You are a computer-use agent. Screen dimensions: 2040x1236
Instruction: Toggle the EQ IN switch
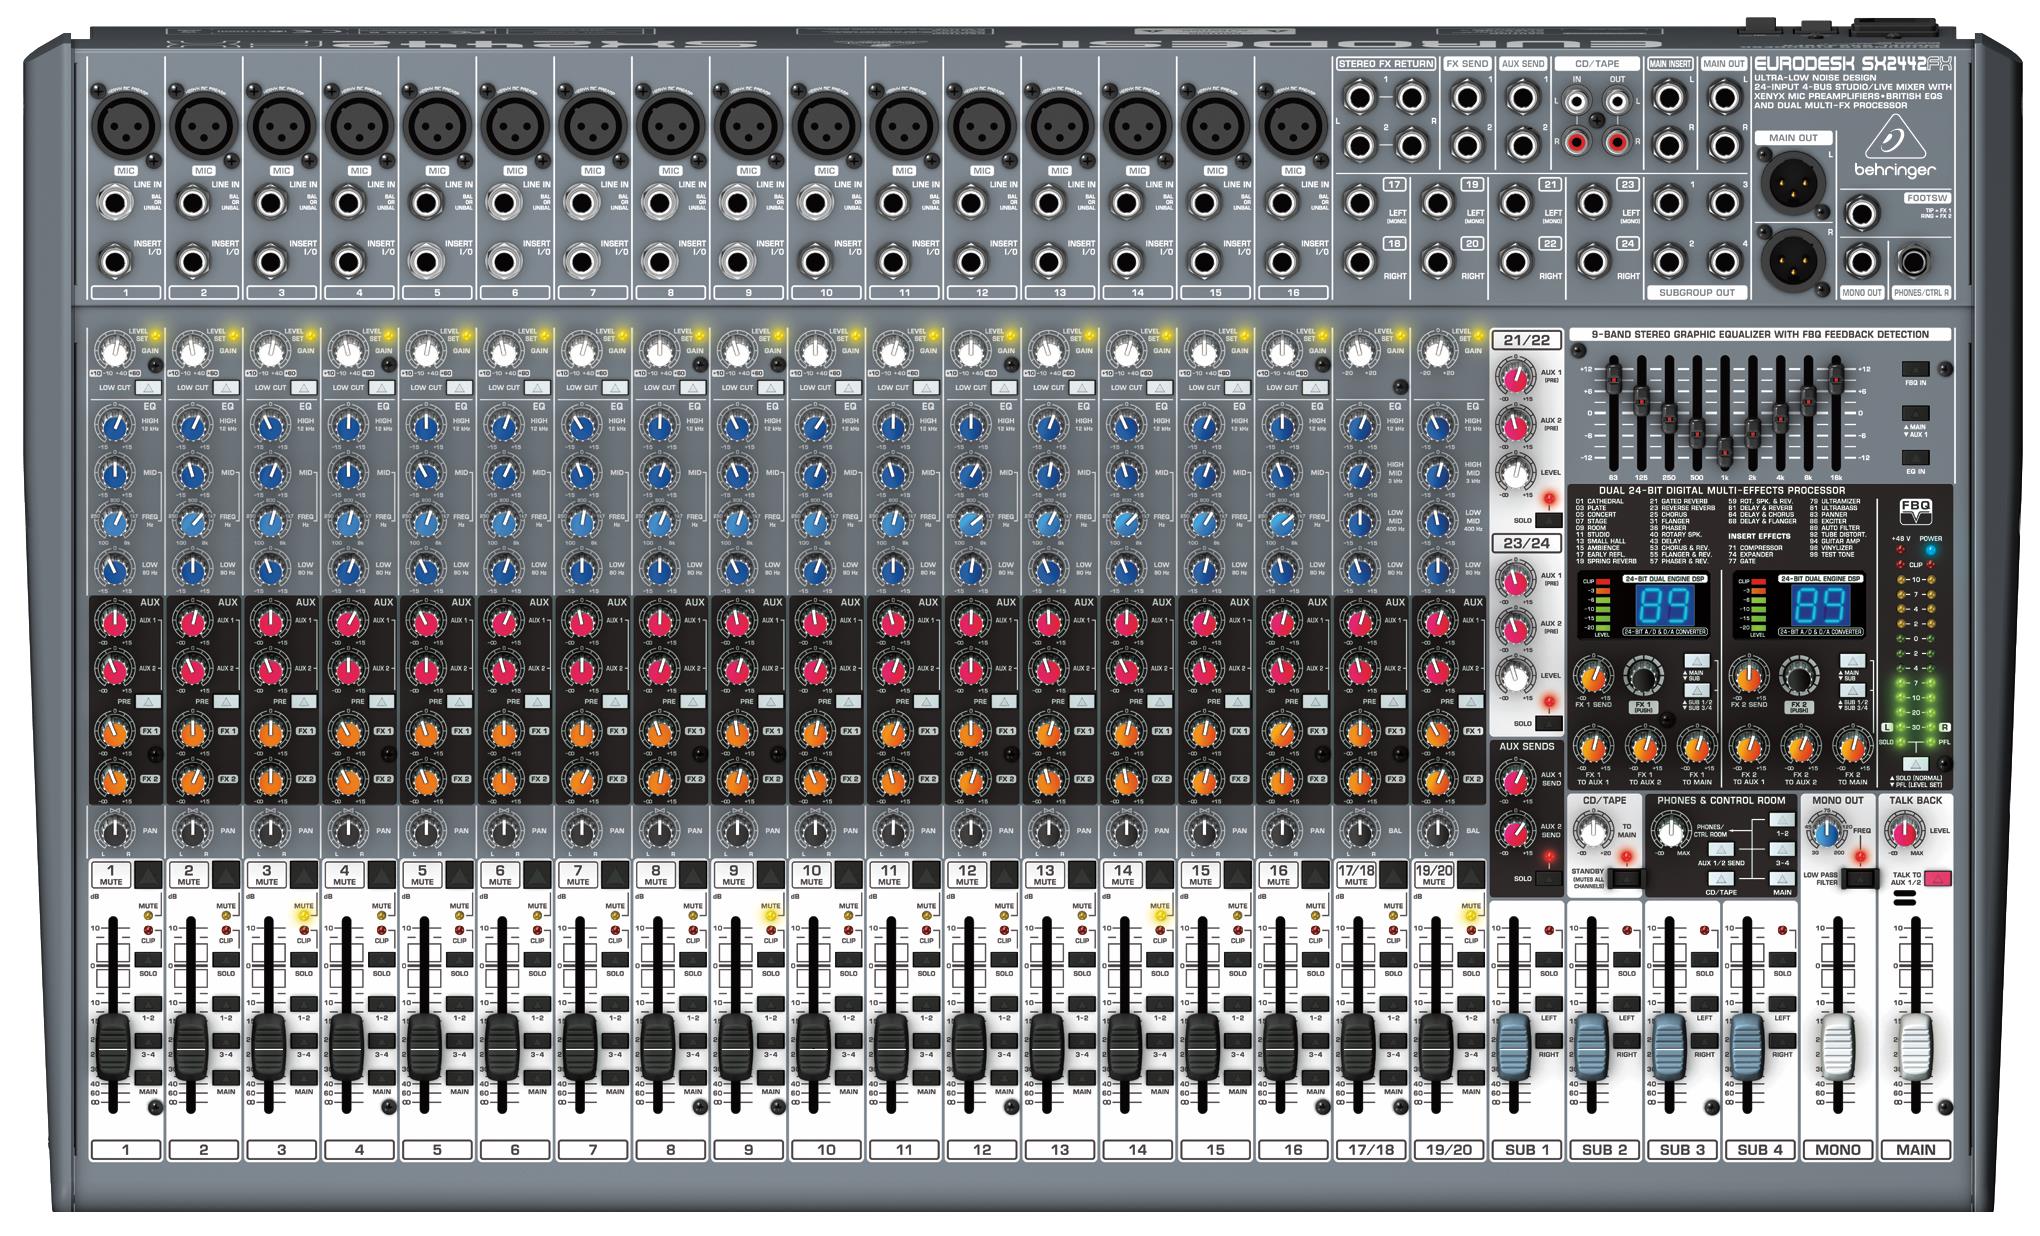(1915, 458)
